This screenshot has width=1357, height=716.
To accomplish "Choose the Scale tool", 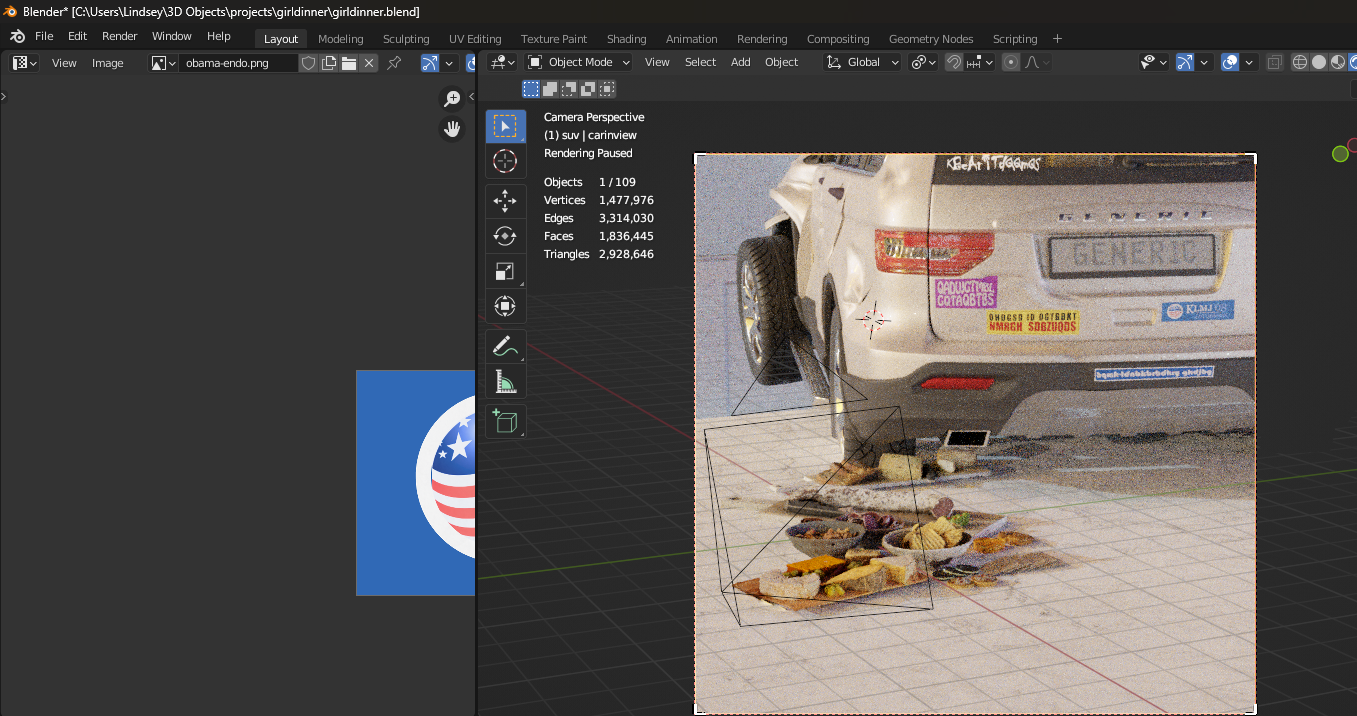I will tap(505, 271).
